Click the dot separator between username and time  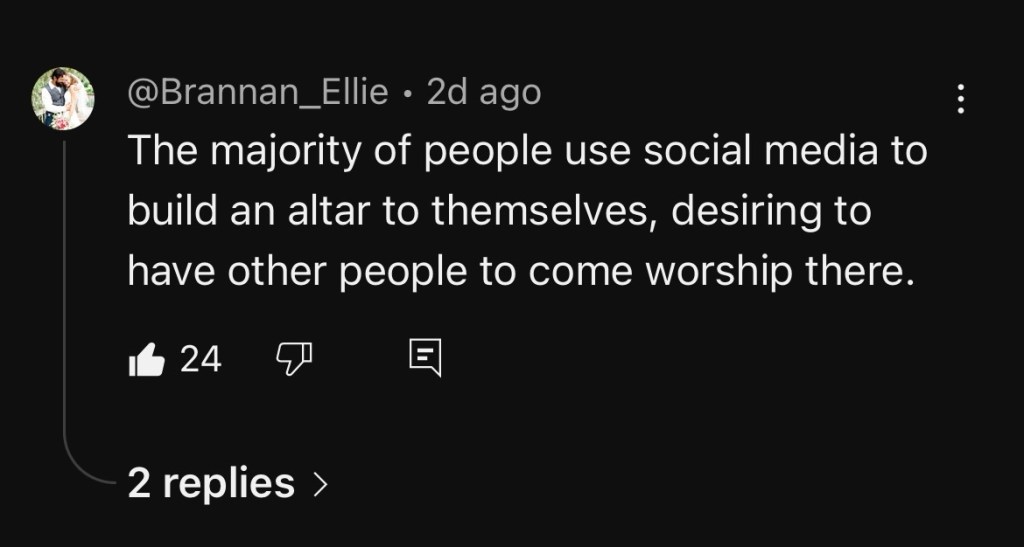click(x=408, y=94)
